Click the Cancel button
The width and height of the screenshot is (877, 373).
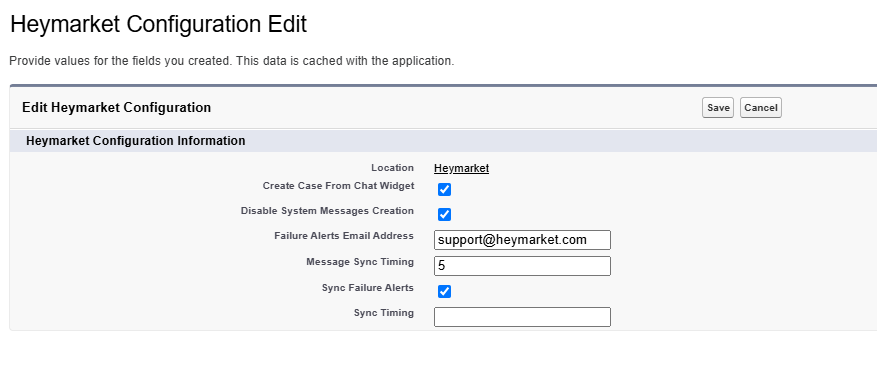click(x=761, y=107)
